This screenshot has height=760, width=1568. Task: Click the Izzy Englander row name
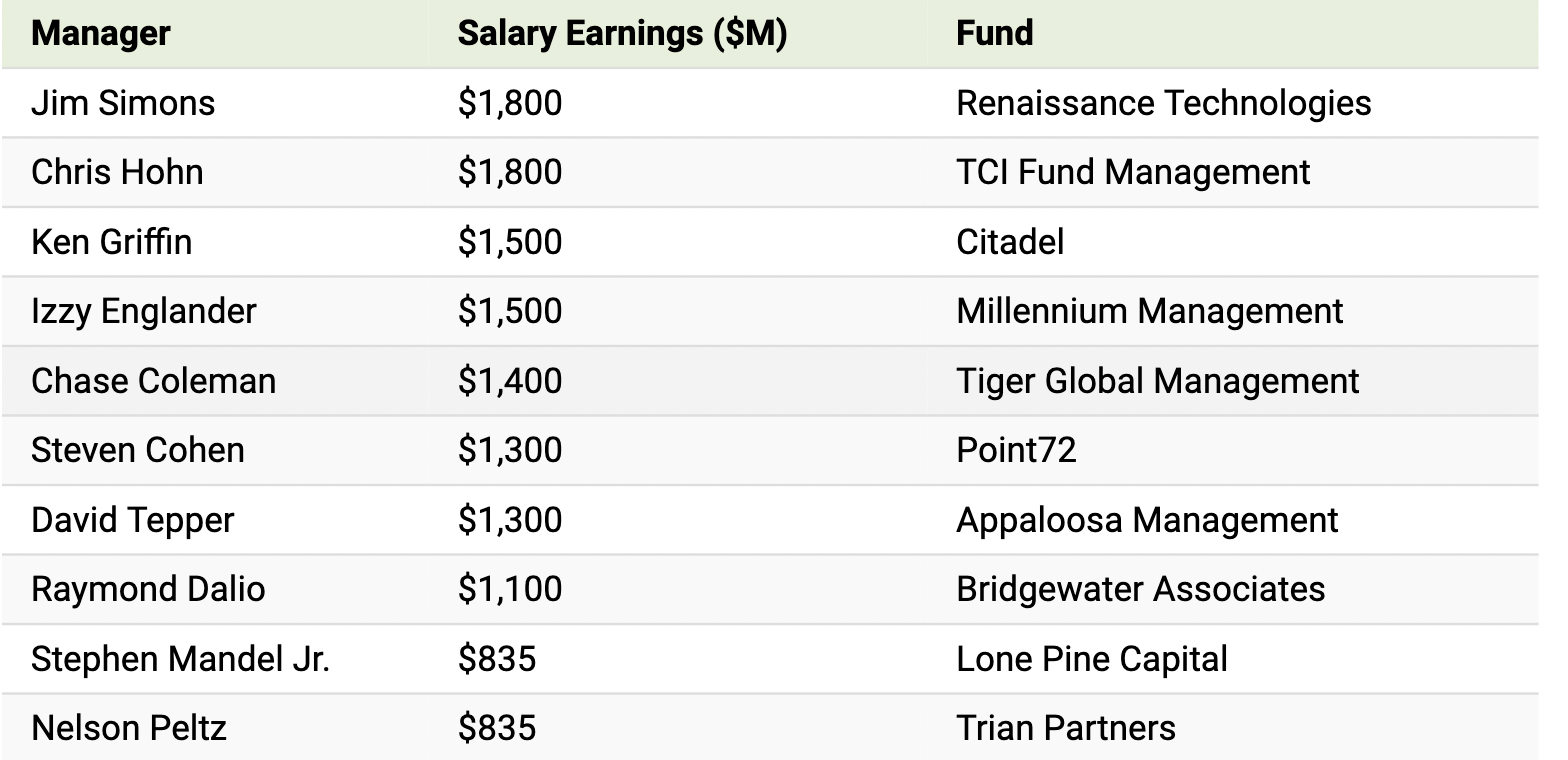pyautogui.click(x=143, y=311)
